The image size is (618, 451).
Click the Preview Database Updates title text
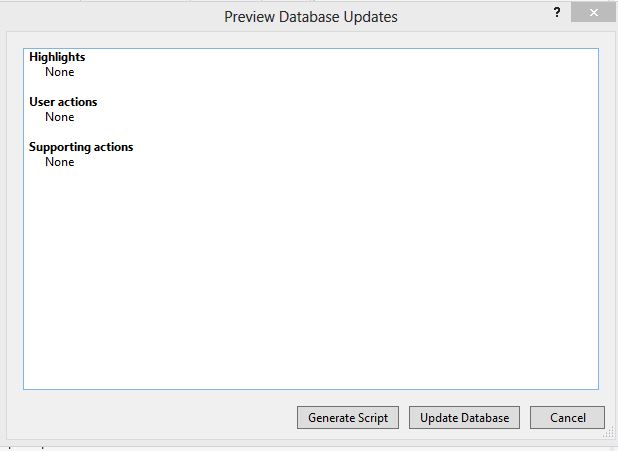[311, 17]
